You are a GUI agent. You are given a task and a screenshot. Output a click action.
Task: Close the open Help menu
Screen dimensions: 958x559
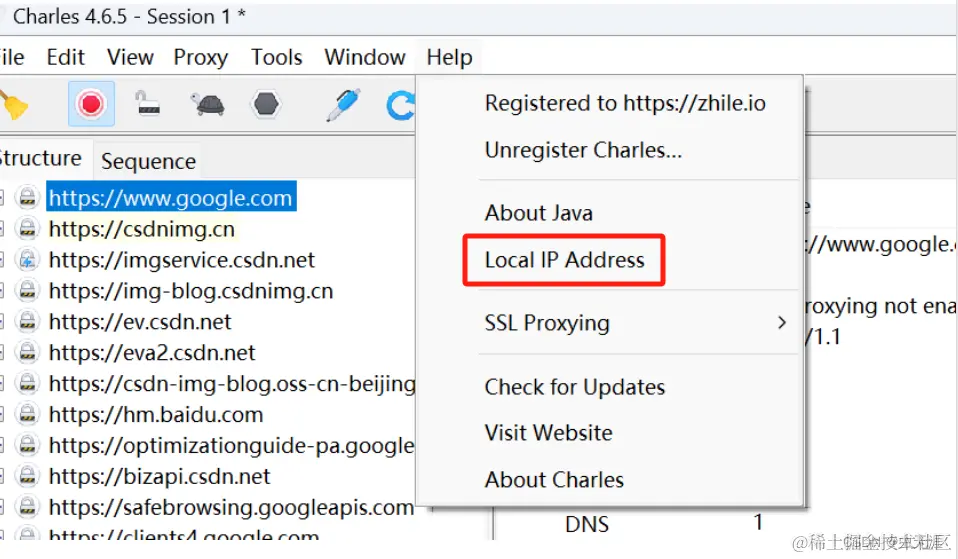[450, 57]
